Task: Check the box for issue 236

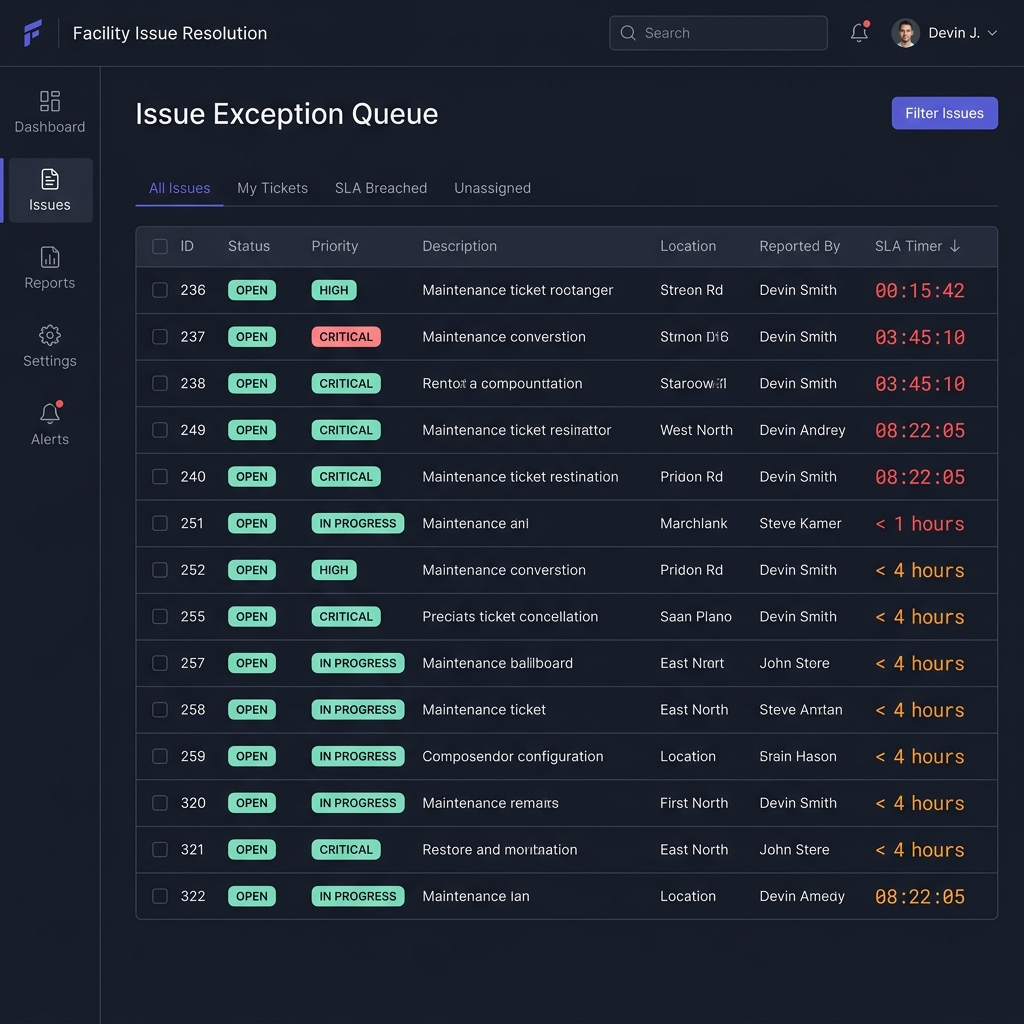Action: (x=160, y=290)
